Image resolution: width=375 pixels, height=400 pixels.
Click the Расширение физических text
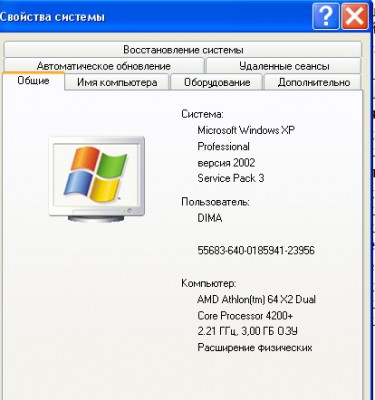(x=255, y=348)
